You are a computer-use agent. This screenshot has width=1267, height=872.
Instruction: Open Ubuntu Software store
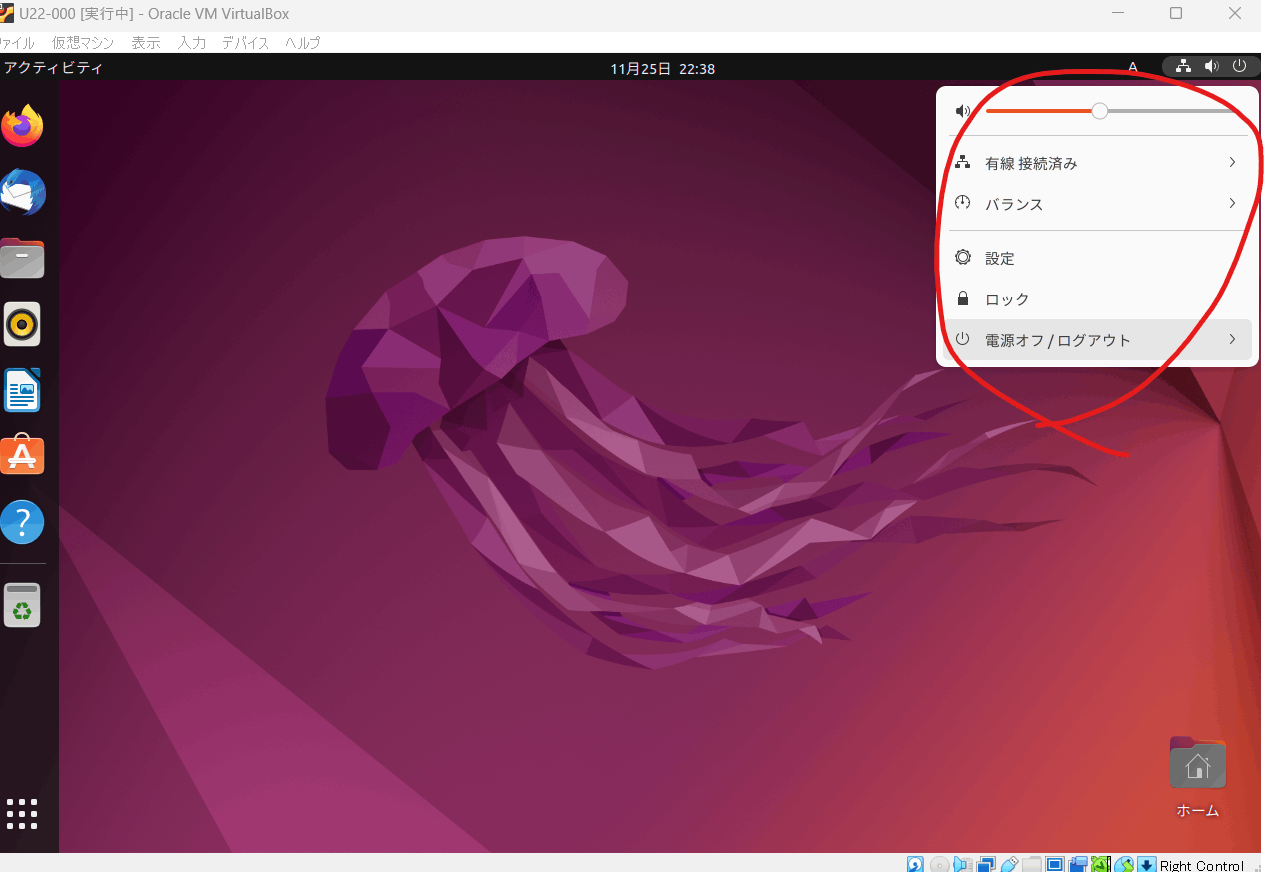pos(22,455)
